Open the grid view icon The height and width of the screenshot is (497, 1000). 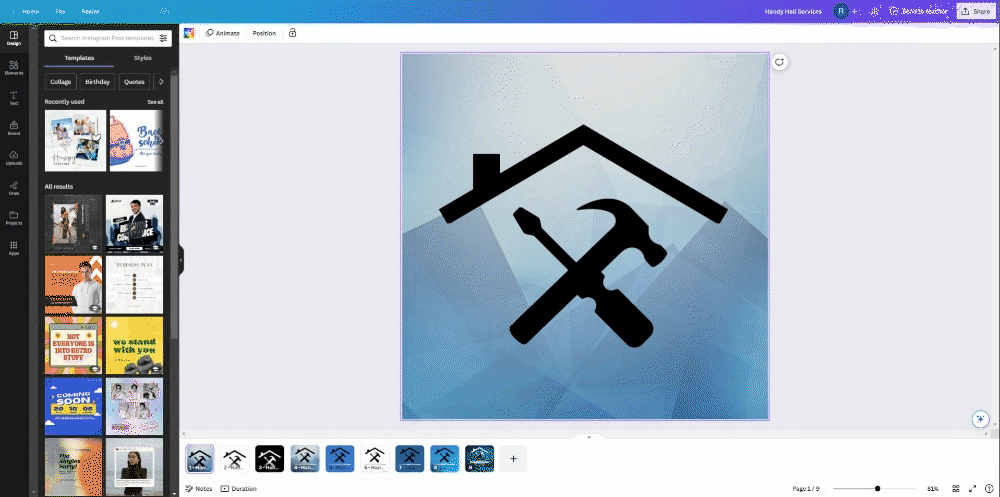(957, 489)
